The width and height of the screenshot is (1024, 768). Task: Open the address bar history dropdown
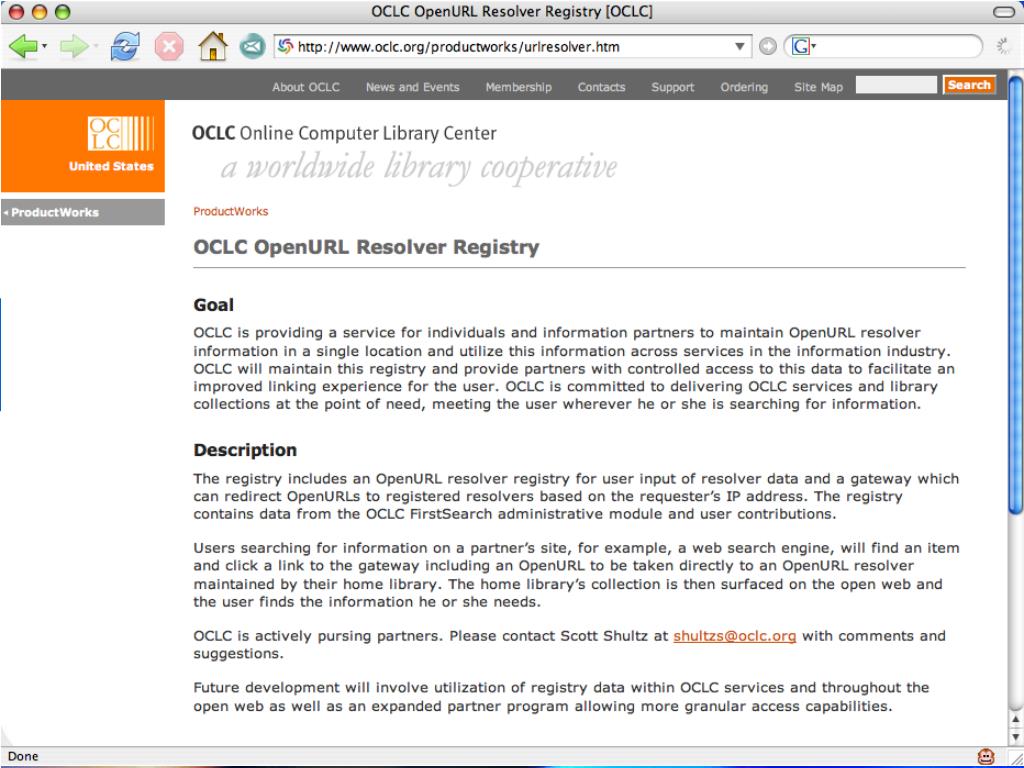[x=739, y=46]
